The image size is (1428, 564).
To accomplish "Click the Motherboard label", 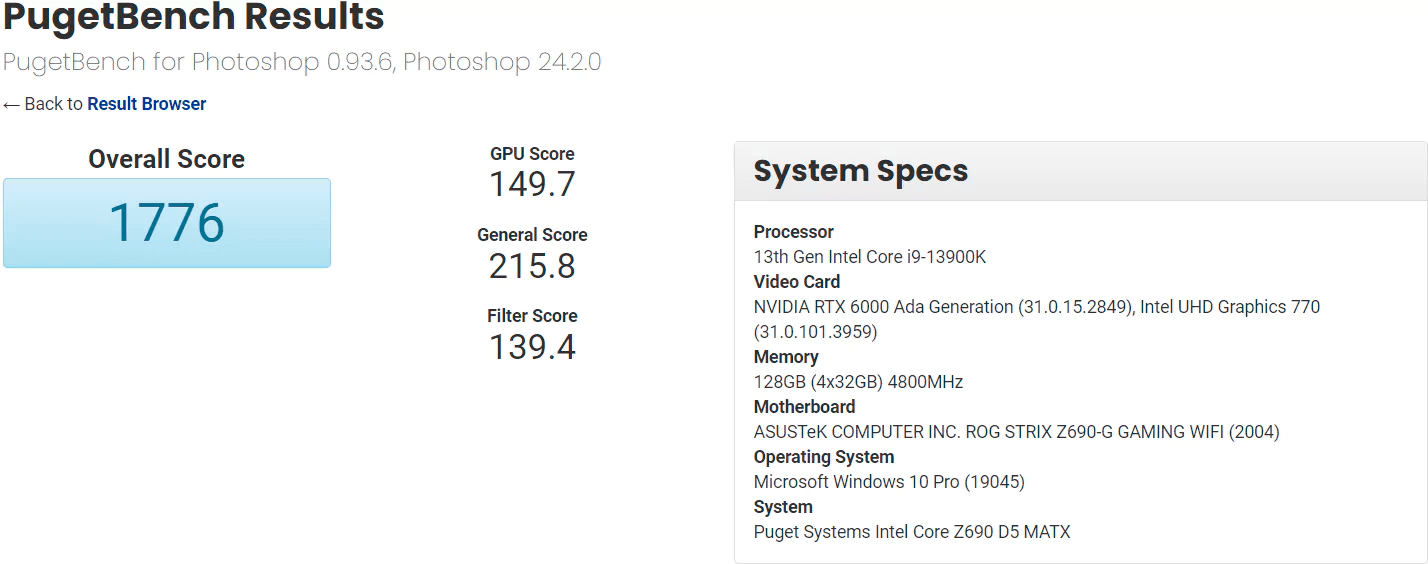I will pos(804,407).
